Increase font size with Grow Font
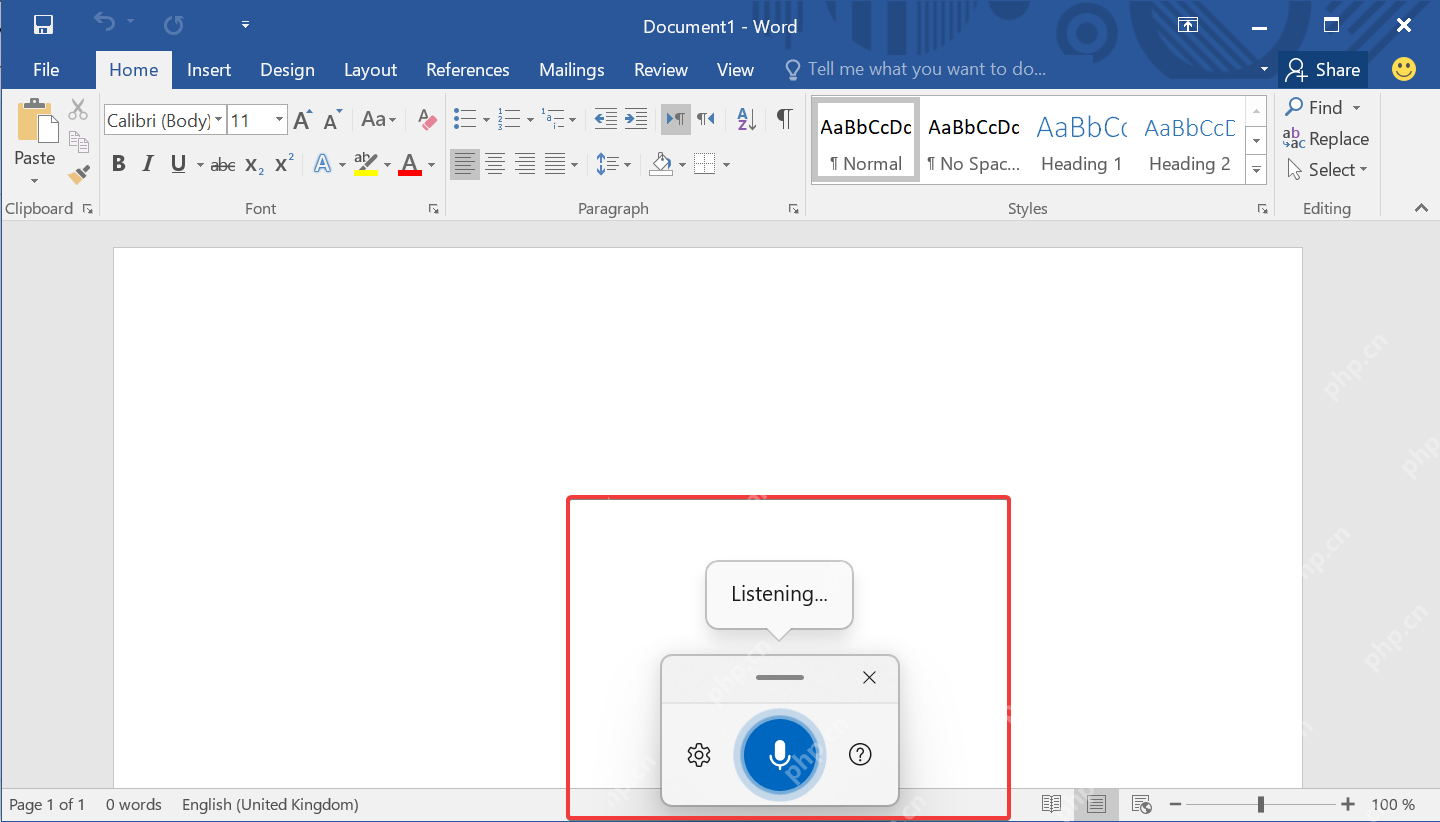The width and height of the screenshot is (1440, 822). pyautogui.click(x=302, y=120)
